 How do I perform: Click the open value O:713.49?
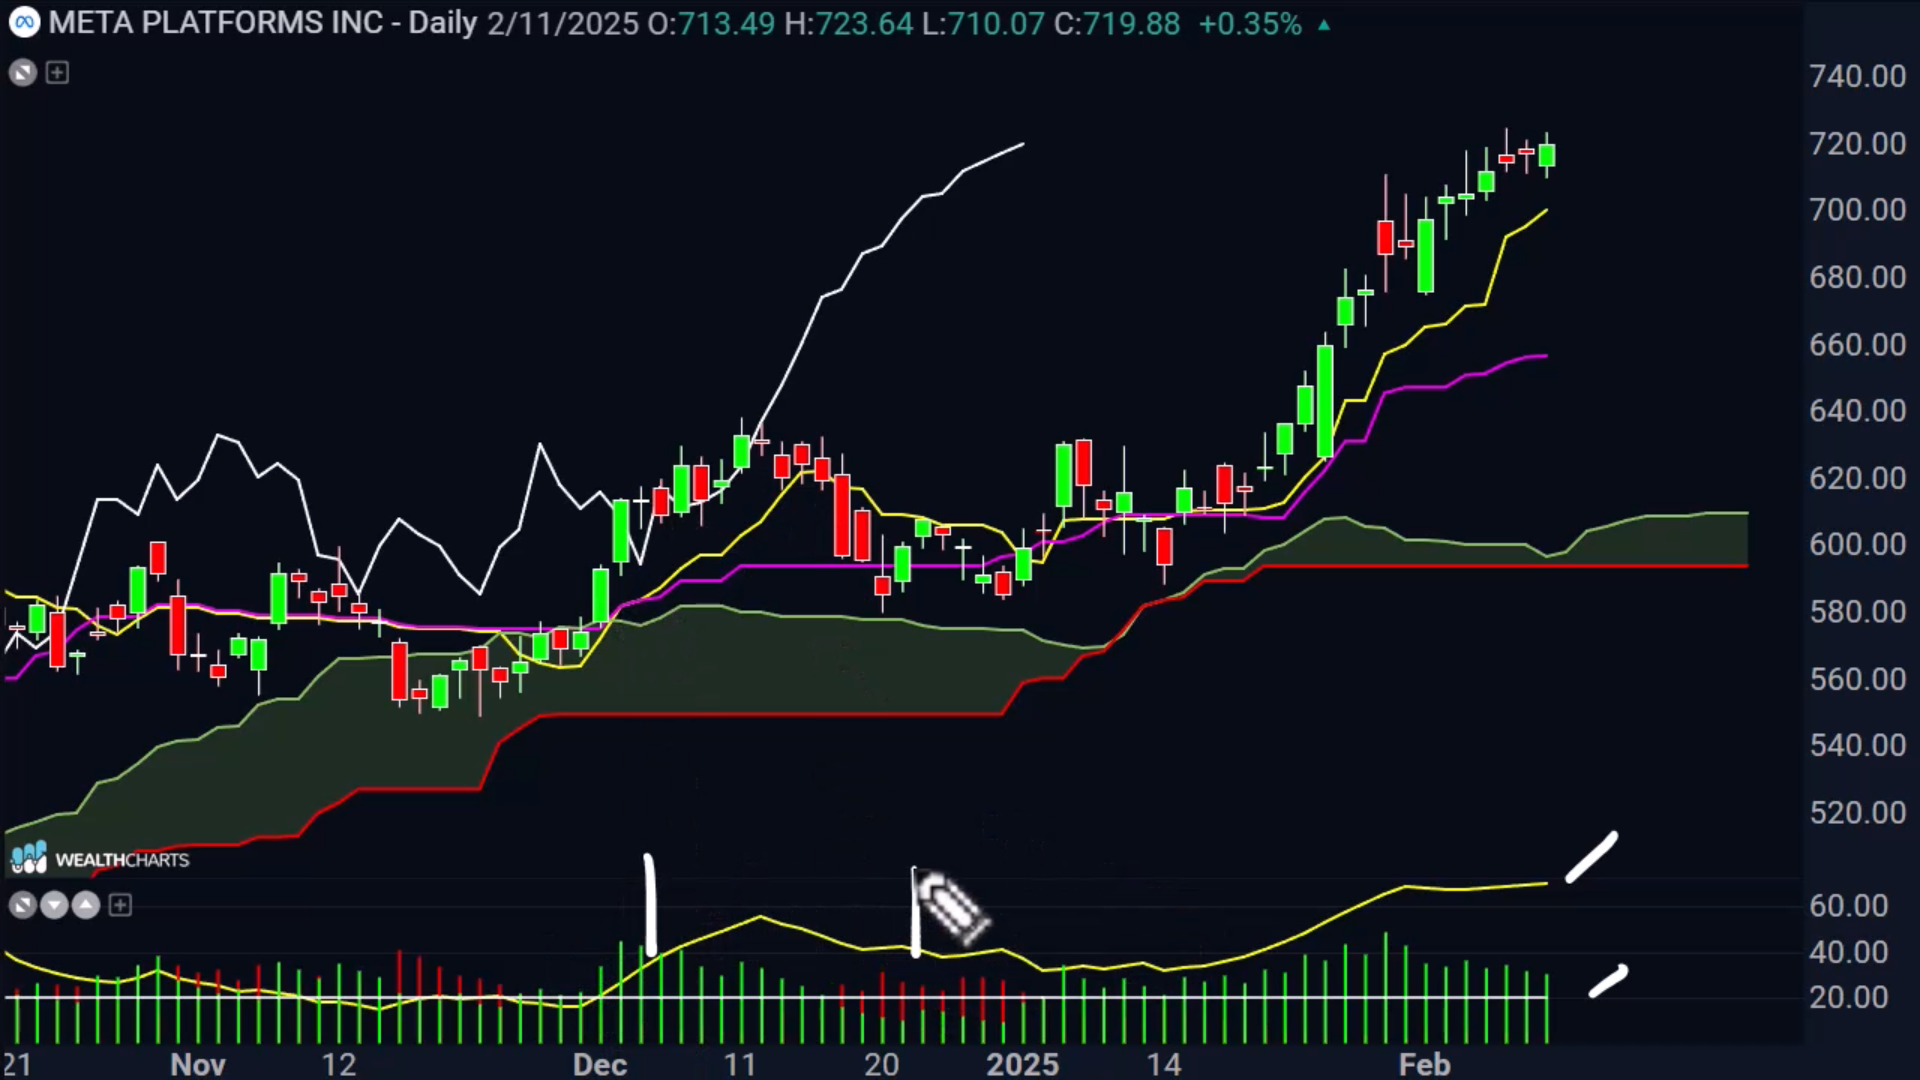click(x=711, y=23)
